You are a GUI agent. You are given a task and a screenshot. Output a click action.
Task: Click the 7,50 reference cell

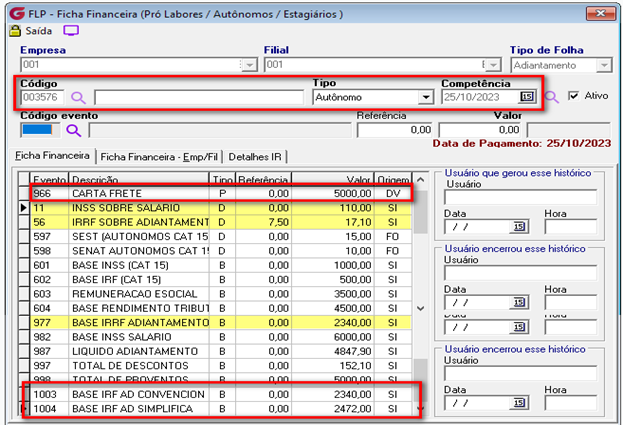pyautogui.click(x=263, y=222)
